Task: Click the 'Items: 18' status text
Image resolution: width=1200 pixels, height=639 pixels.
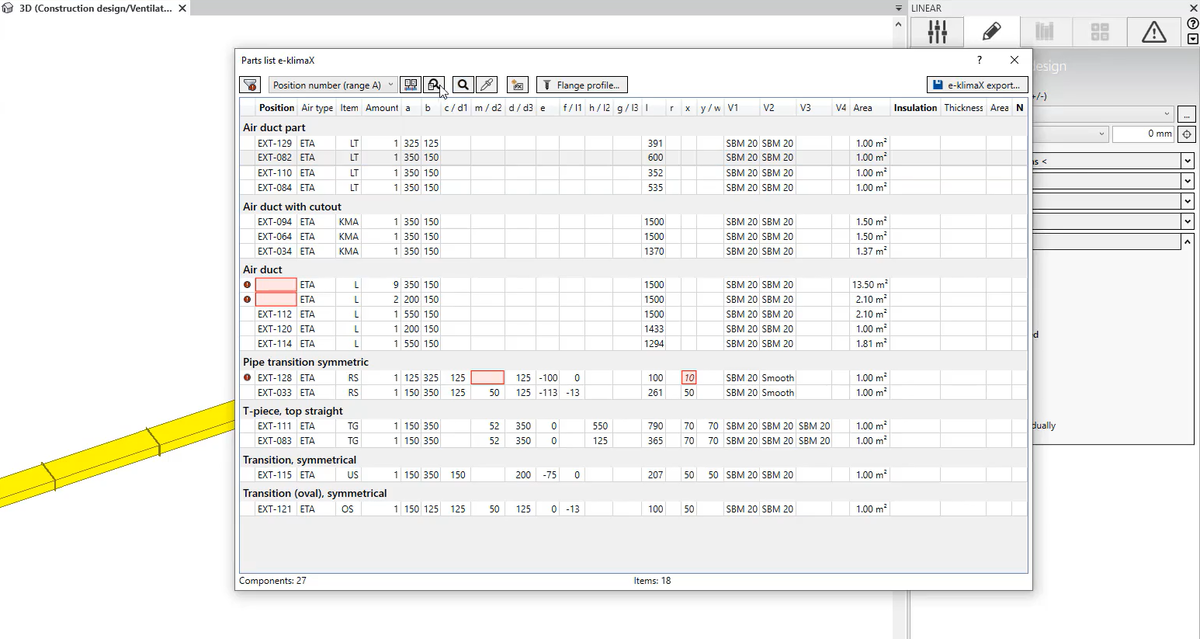Action: [x=652, y=580]
